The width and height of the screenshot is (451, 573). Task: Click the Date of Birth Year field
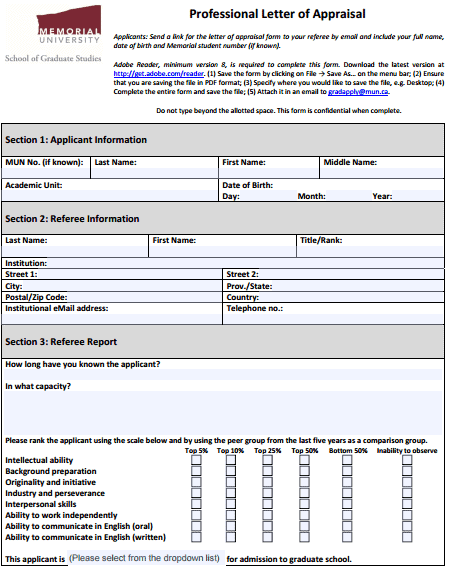tap(417, 196)
